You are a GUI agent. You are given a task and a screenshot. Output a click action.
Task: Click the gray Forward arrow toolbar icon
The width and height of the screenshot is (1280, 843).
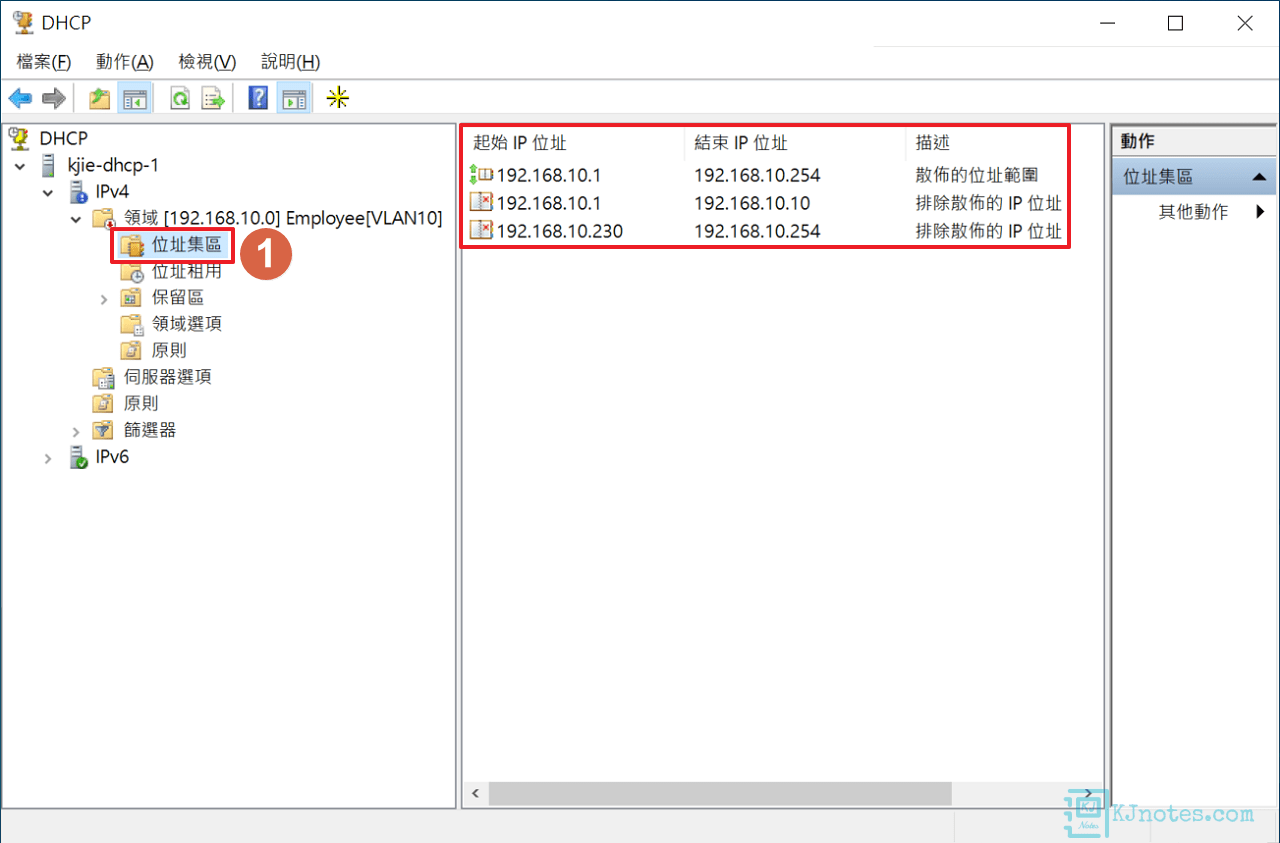coord(54,98)
